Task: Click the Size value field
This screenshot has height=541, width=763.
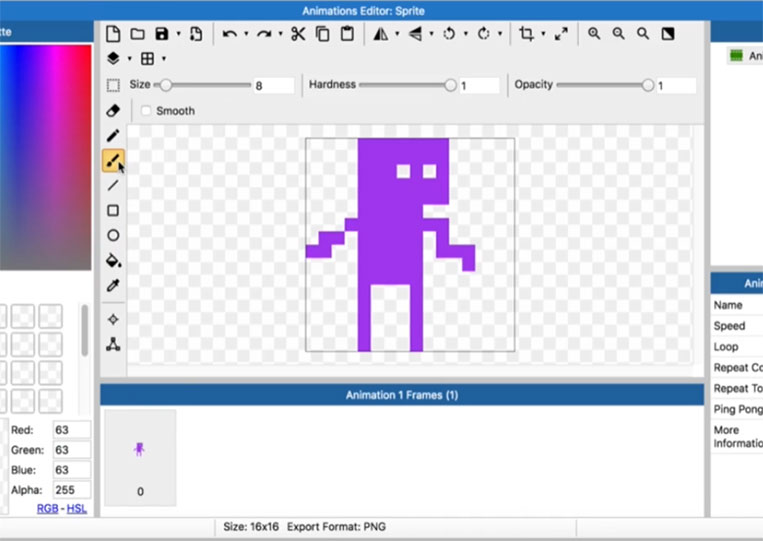Action: click(273, 86)
